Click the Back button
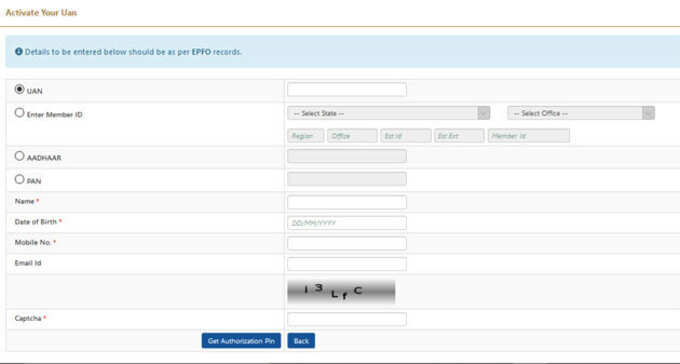This screenshot has height=364, width=680. click(x=301, y=341)
